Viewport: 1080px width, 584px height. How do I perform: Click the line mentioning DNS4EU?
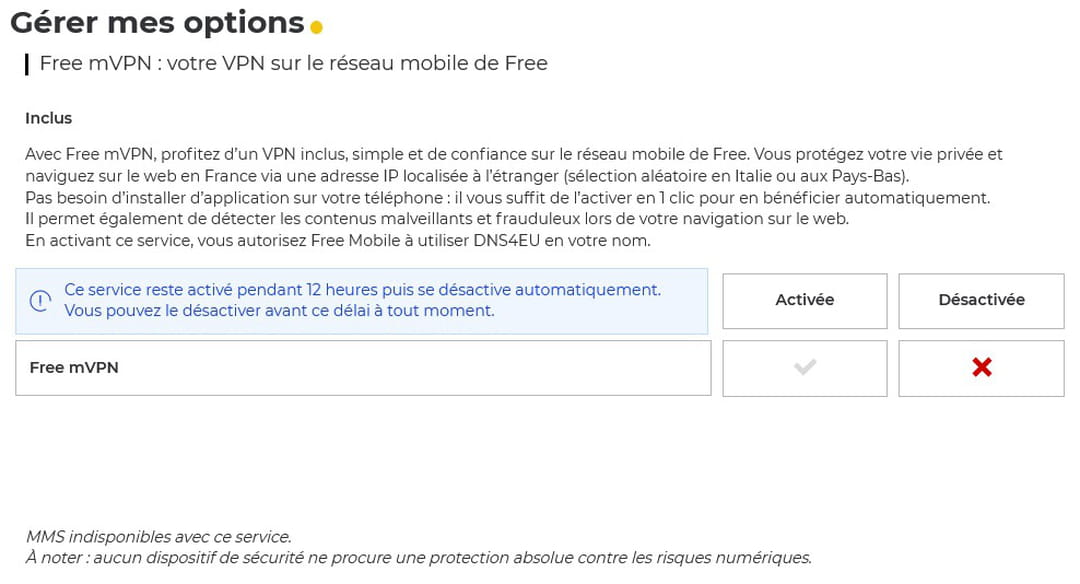click(337, 241)
